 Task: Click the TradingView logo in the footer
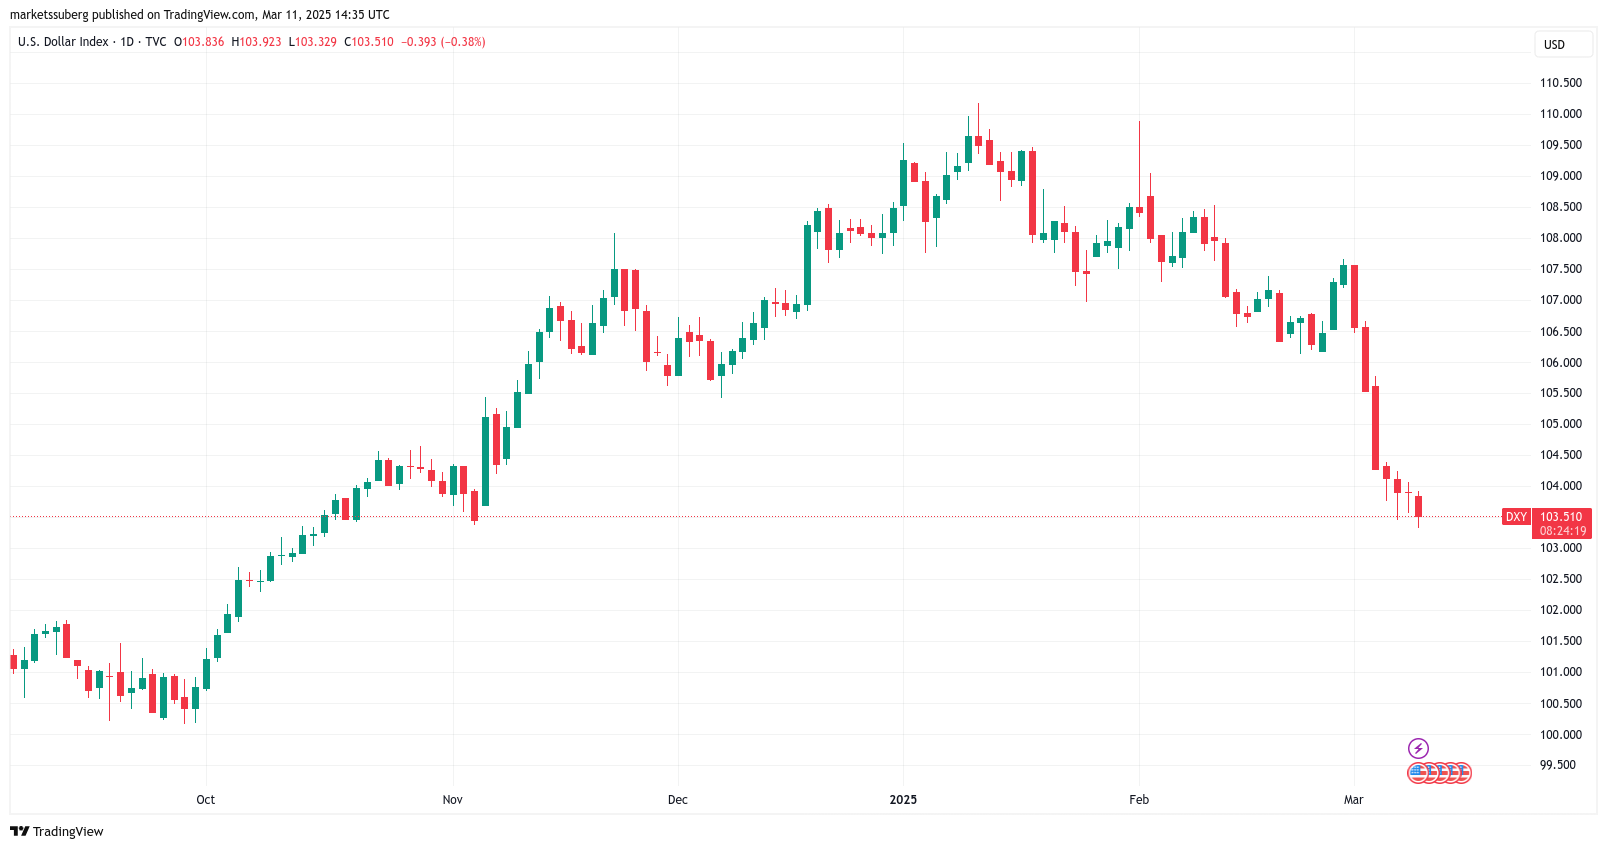pyautogui.click(x=19, y=831)
